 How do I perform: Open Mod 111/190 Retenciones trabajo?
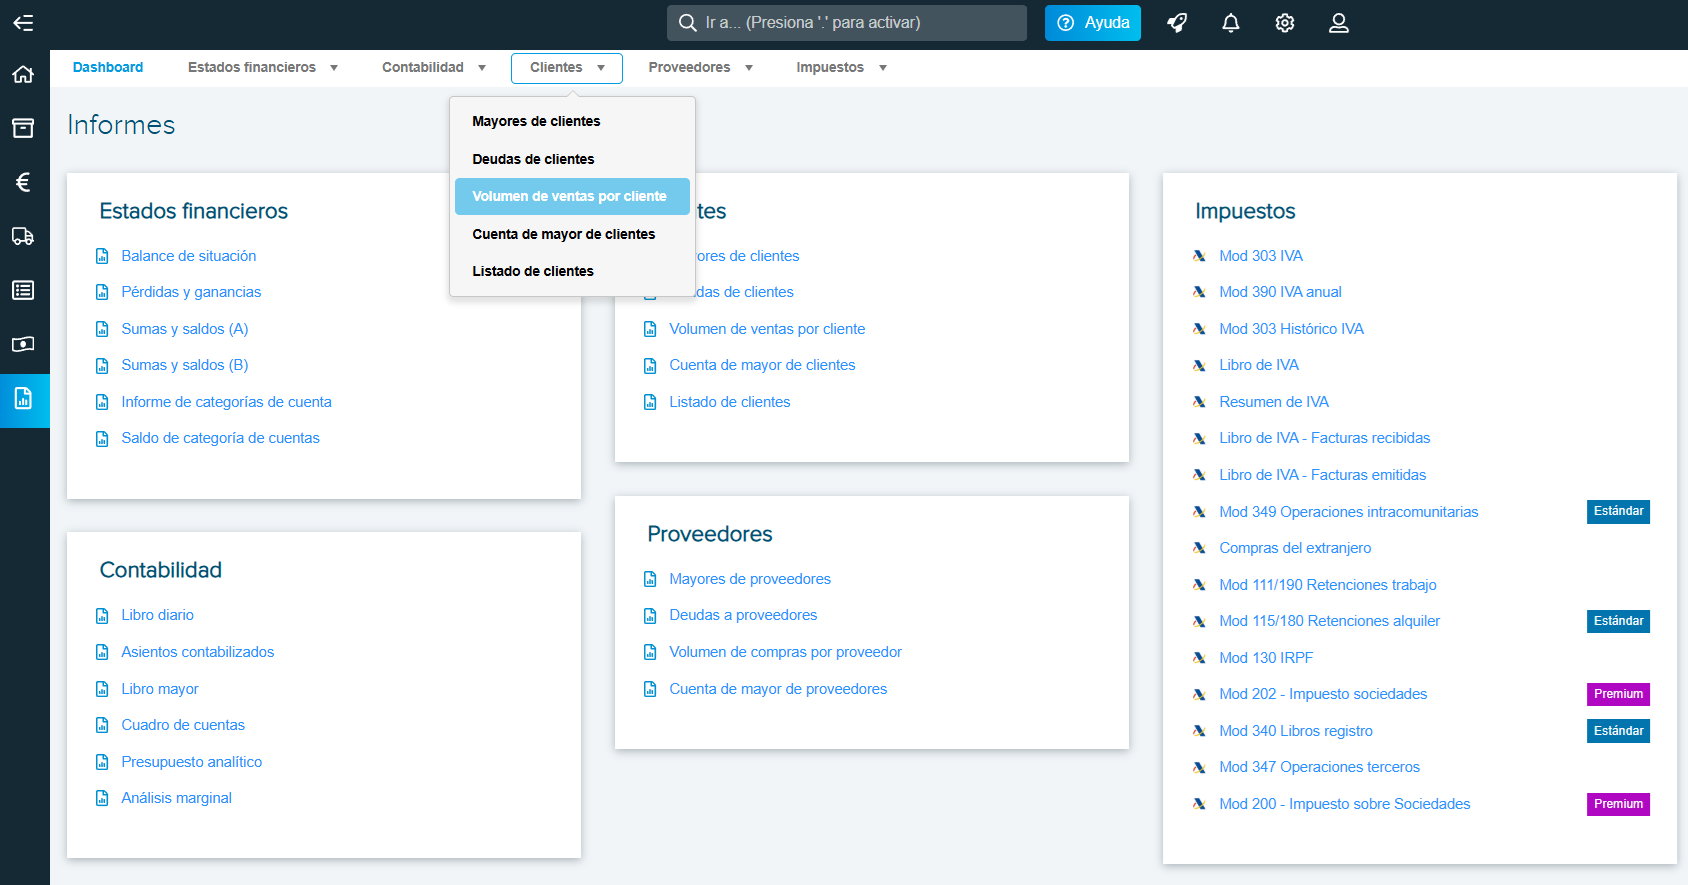[1327, 585]
